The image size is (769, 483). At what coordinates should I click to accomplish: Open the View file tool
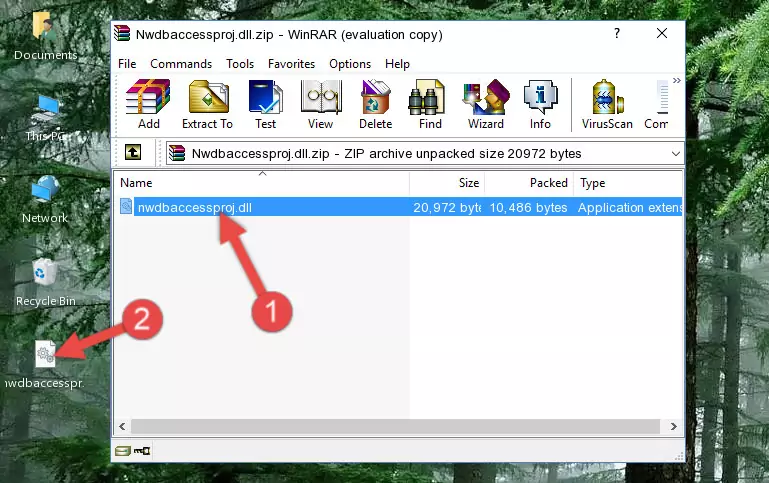point(321,104)
